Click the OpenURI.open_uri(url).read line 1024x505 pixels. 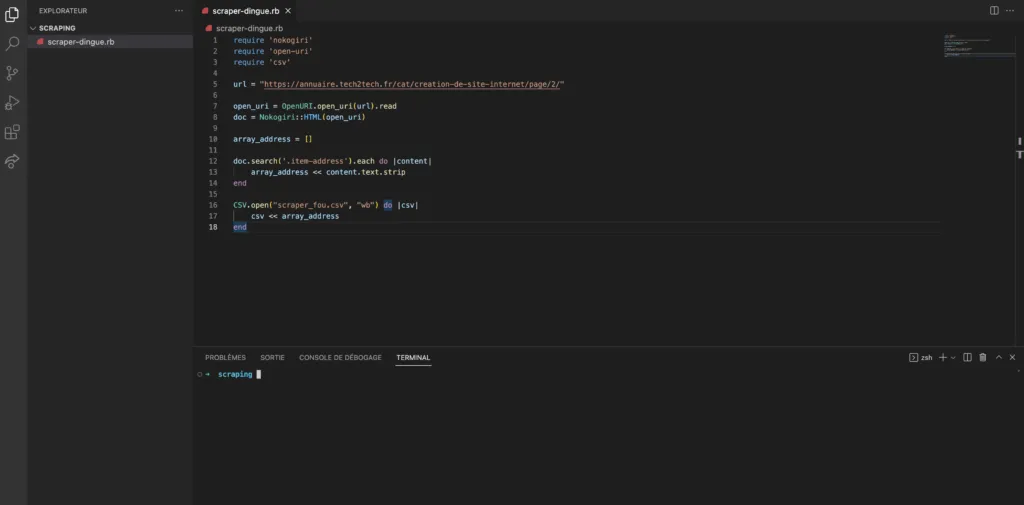[x=315, y=106]
